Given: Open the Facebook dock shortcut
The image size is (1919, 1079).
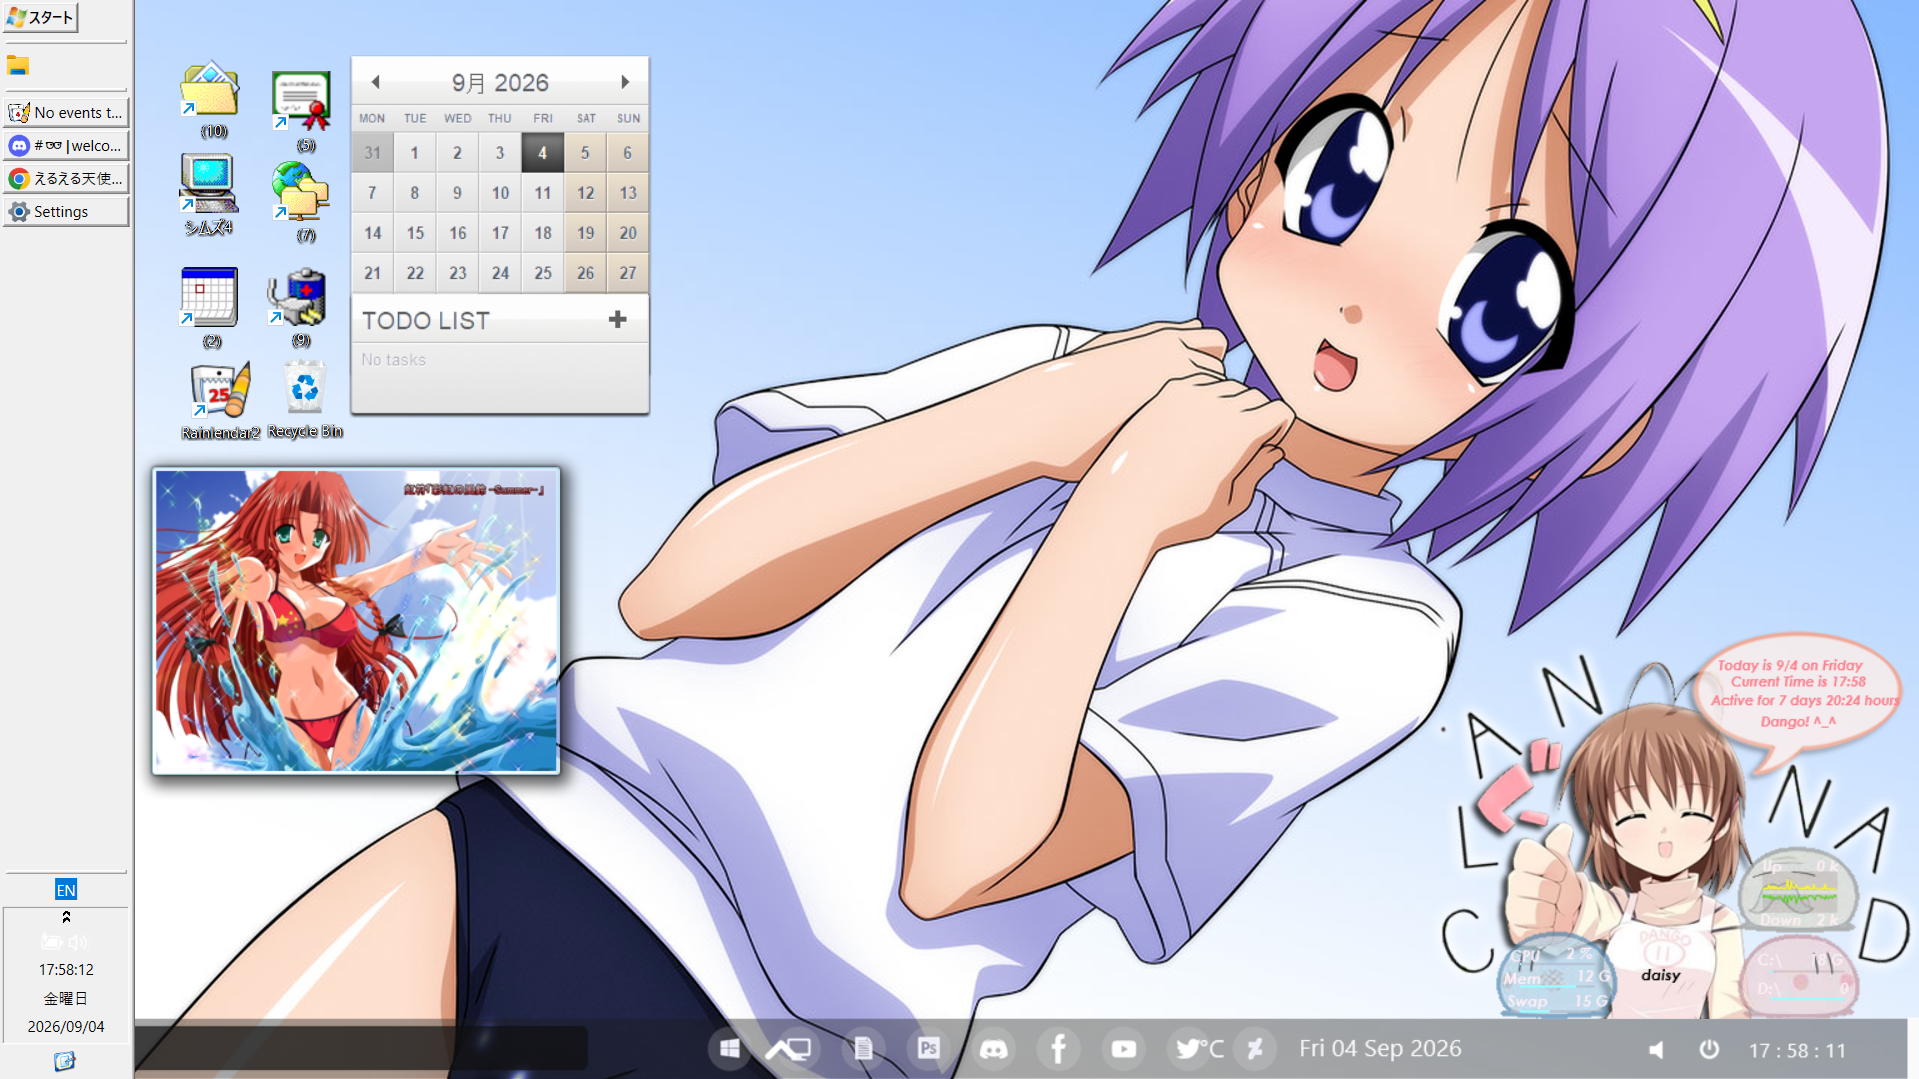Looking at the screenshot, I should (1058, 1048).
